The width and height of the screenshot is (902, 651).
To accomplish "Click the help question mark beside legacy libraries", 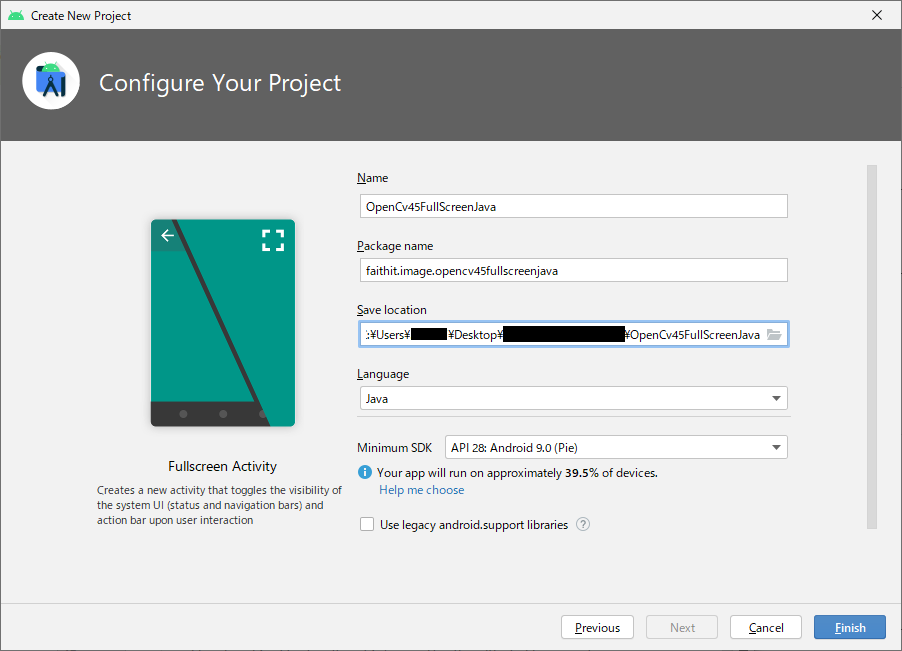I will tap(583, 524).
